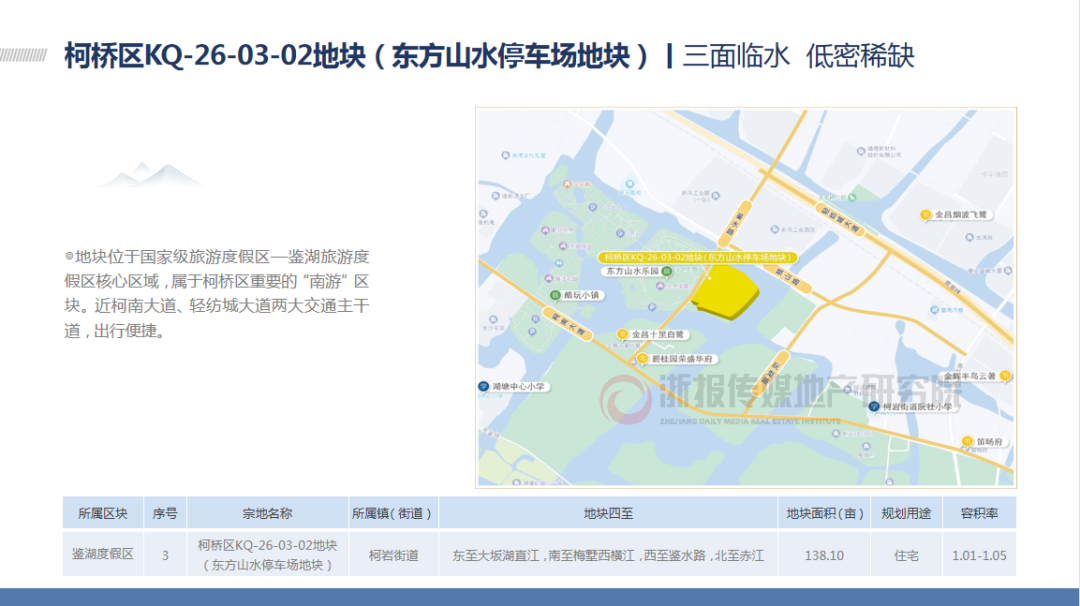Image resolution: width=1080 pixels, height=606 pixels.
Task: Click the 所属区块 table column header
Action: (102, 513)
